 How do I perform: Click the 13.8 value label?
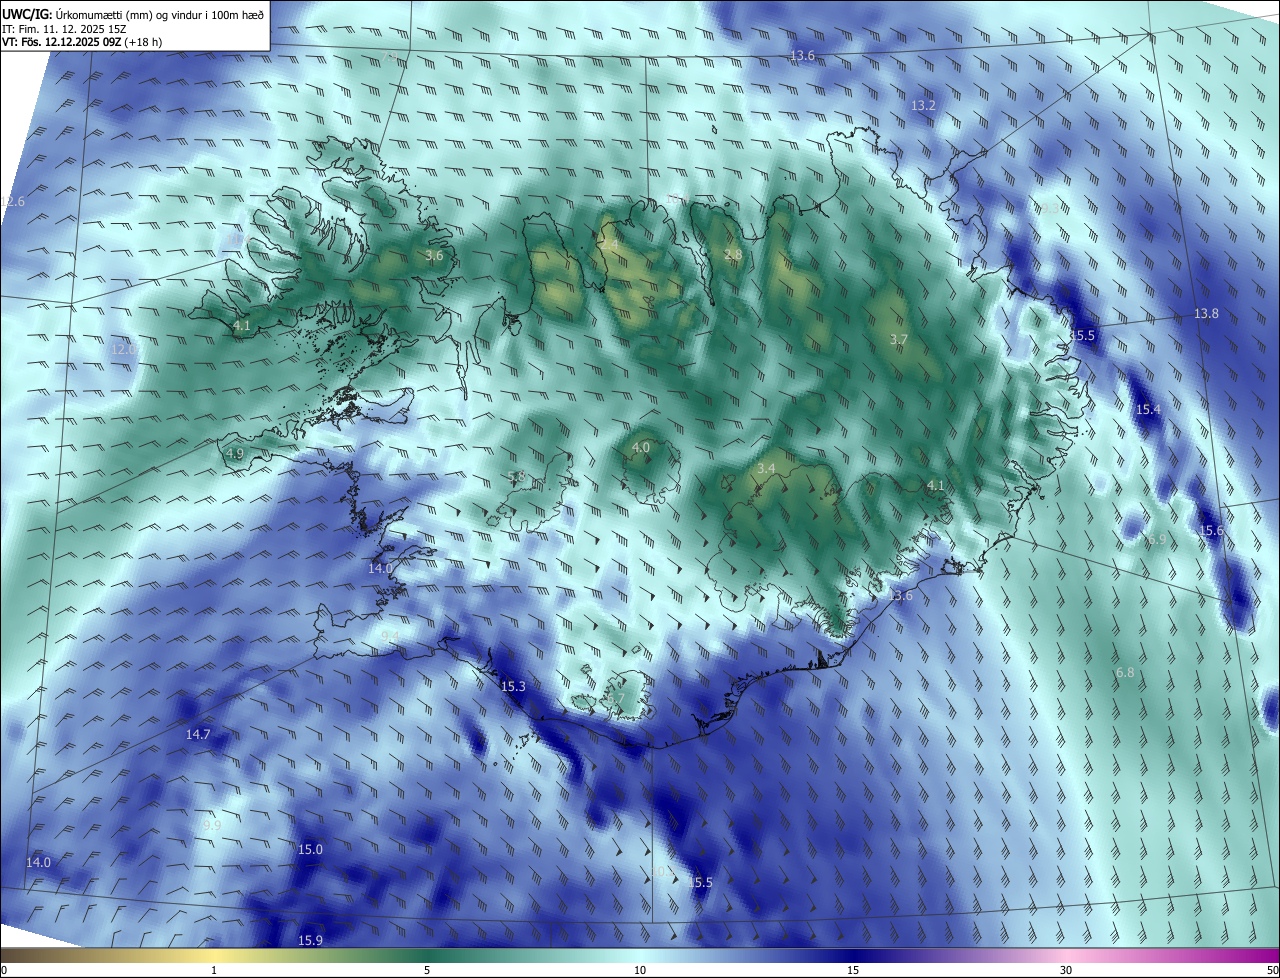[1206, 313]
